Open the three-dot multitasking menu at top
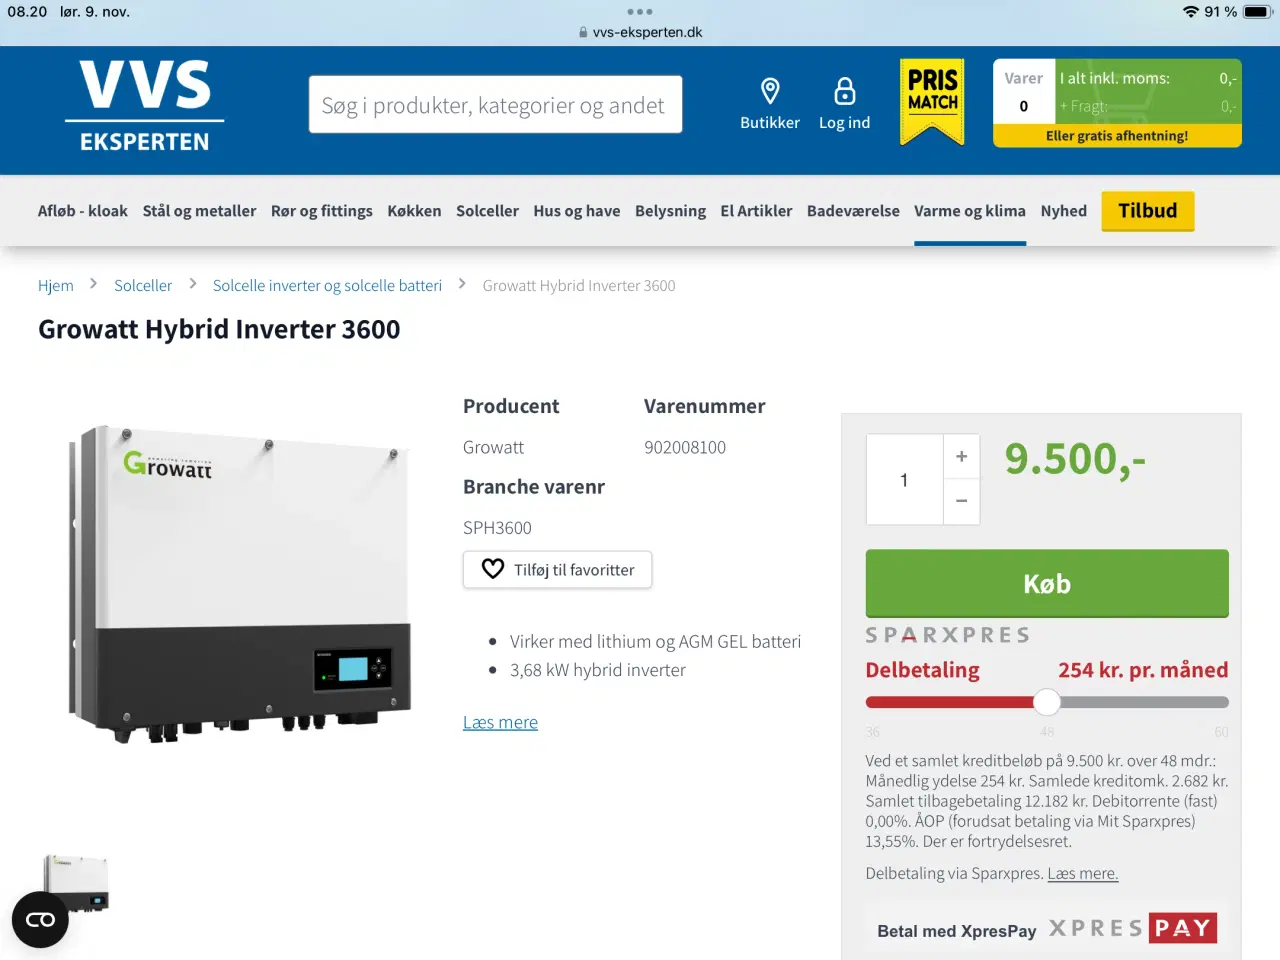 pos(640,12)
